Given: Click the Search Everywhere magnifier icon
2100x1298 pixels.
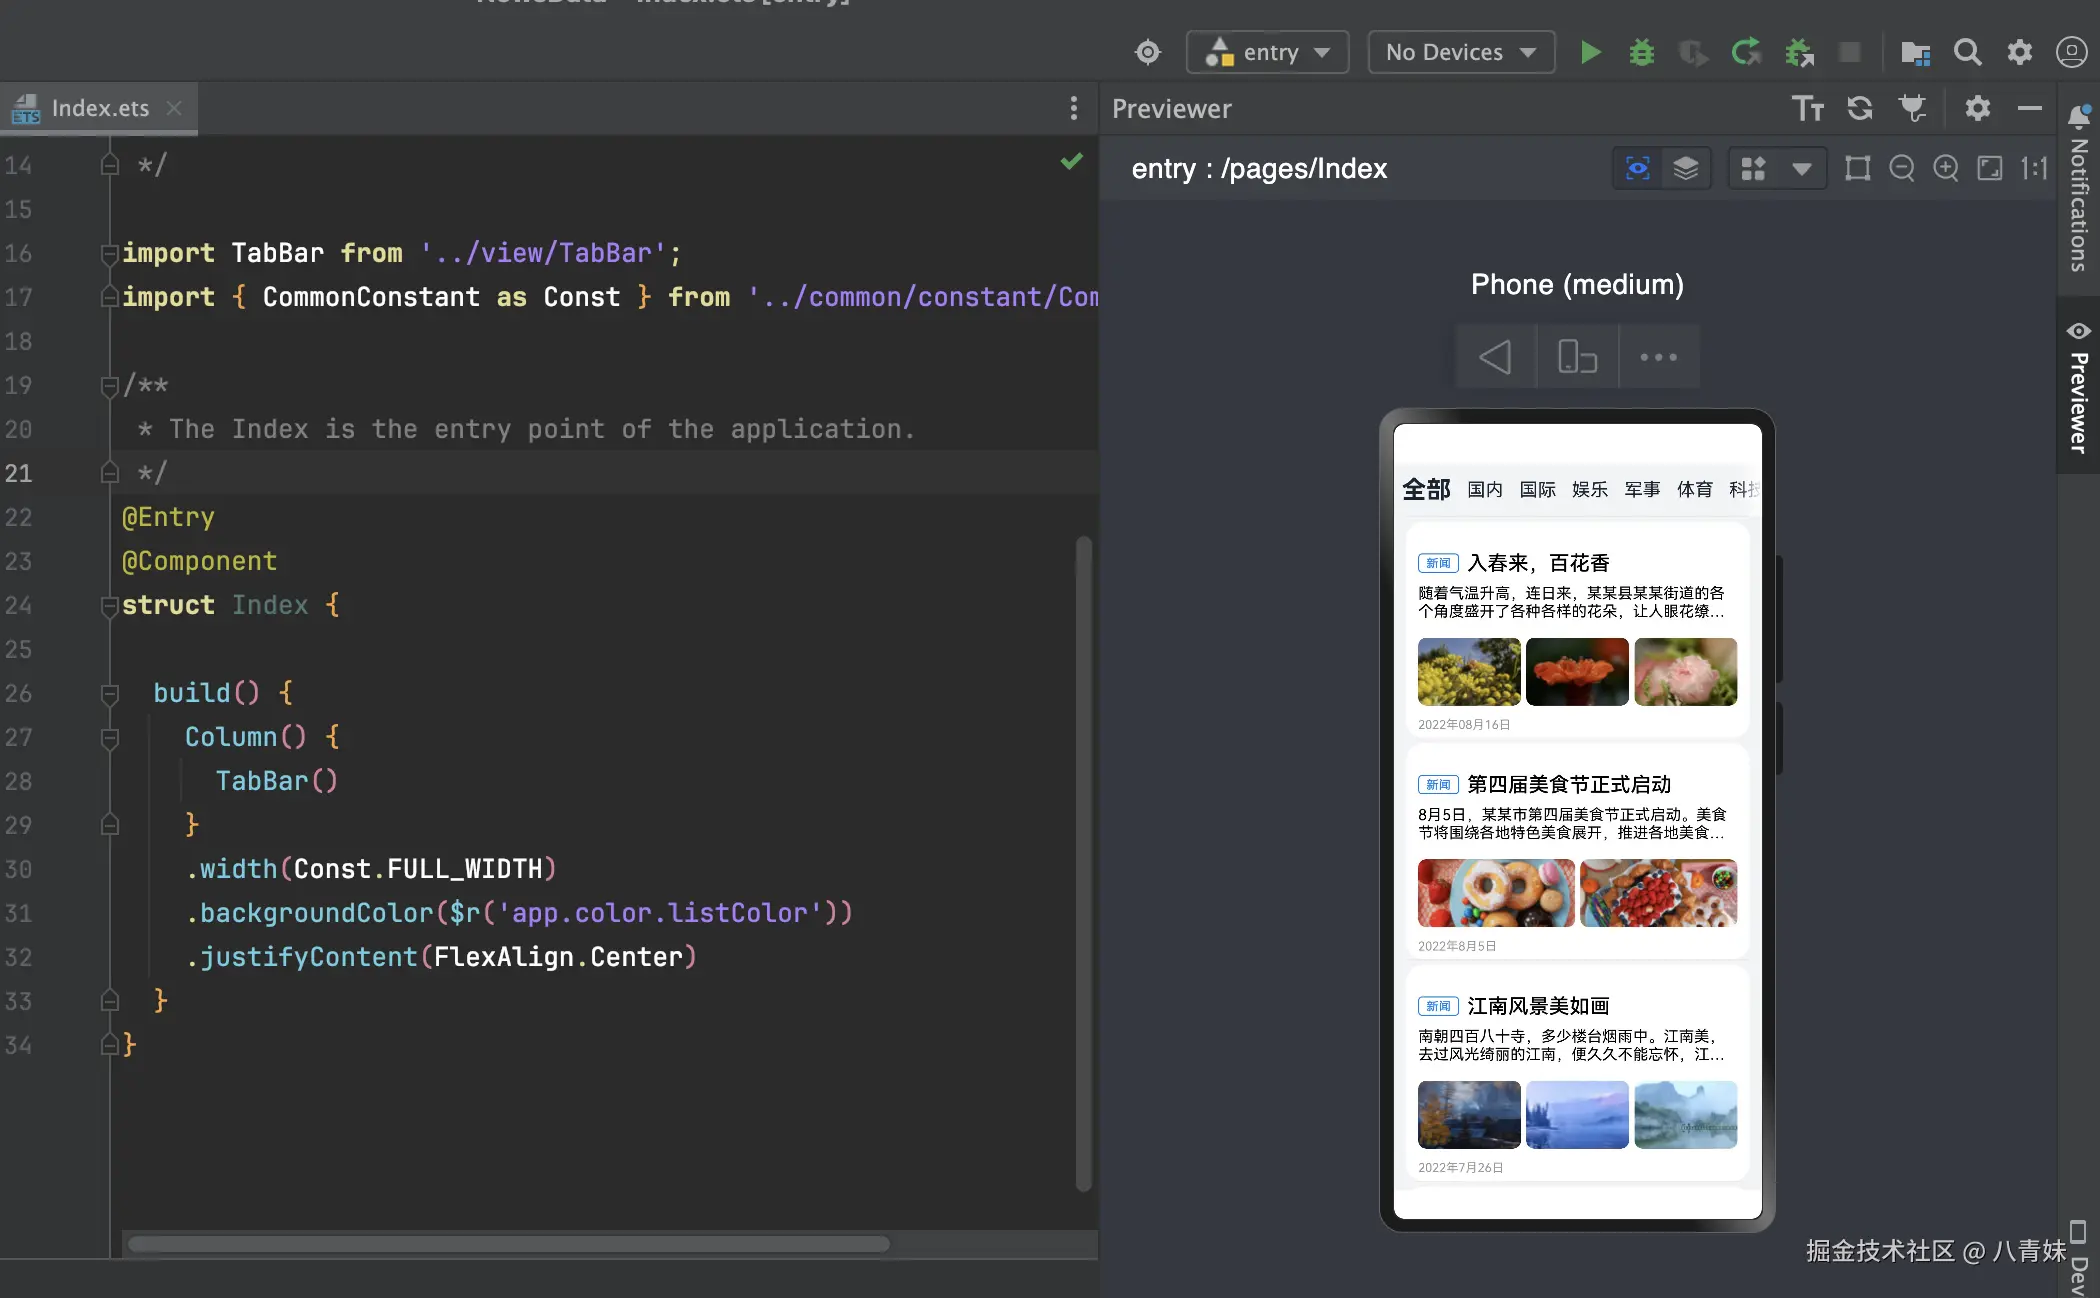Looking at the screenshot, I should [1967, 52].
